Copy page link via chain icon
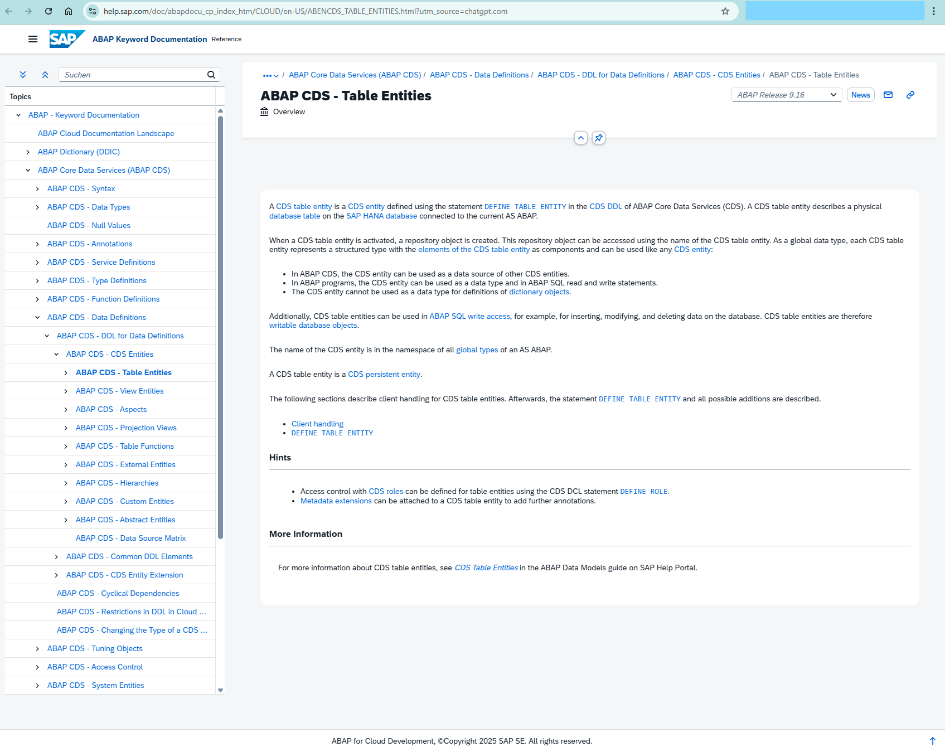This screenshot has height=747, width=945. click(x=911, y=95)
